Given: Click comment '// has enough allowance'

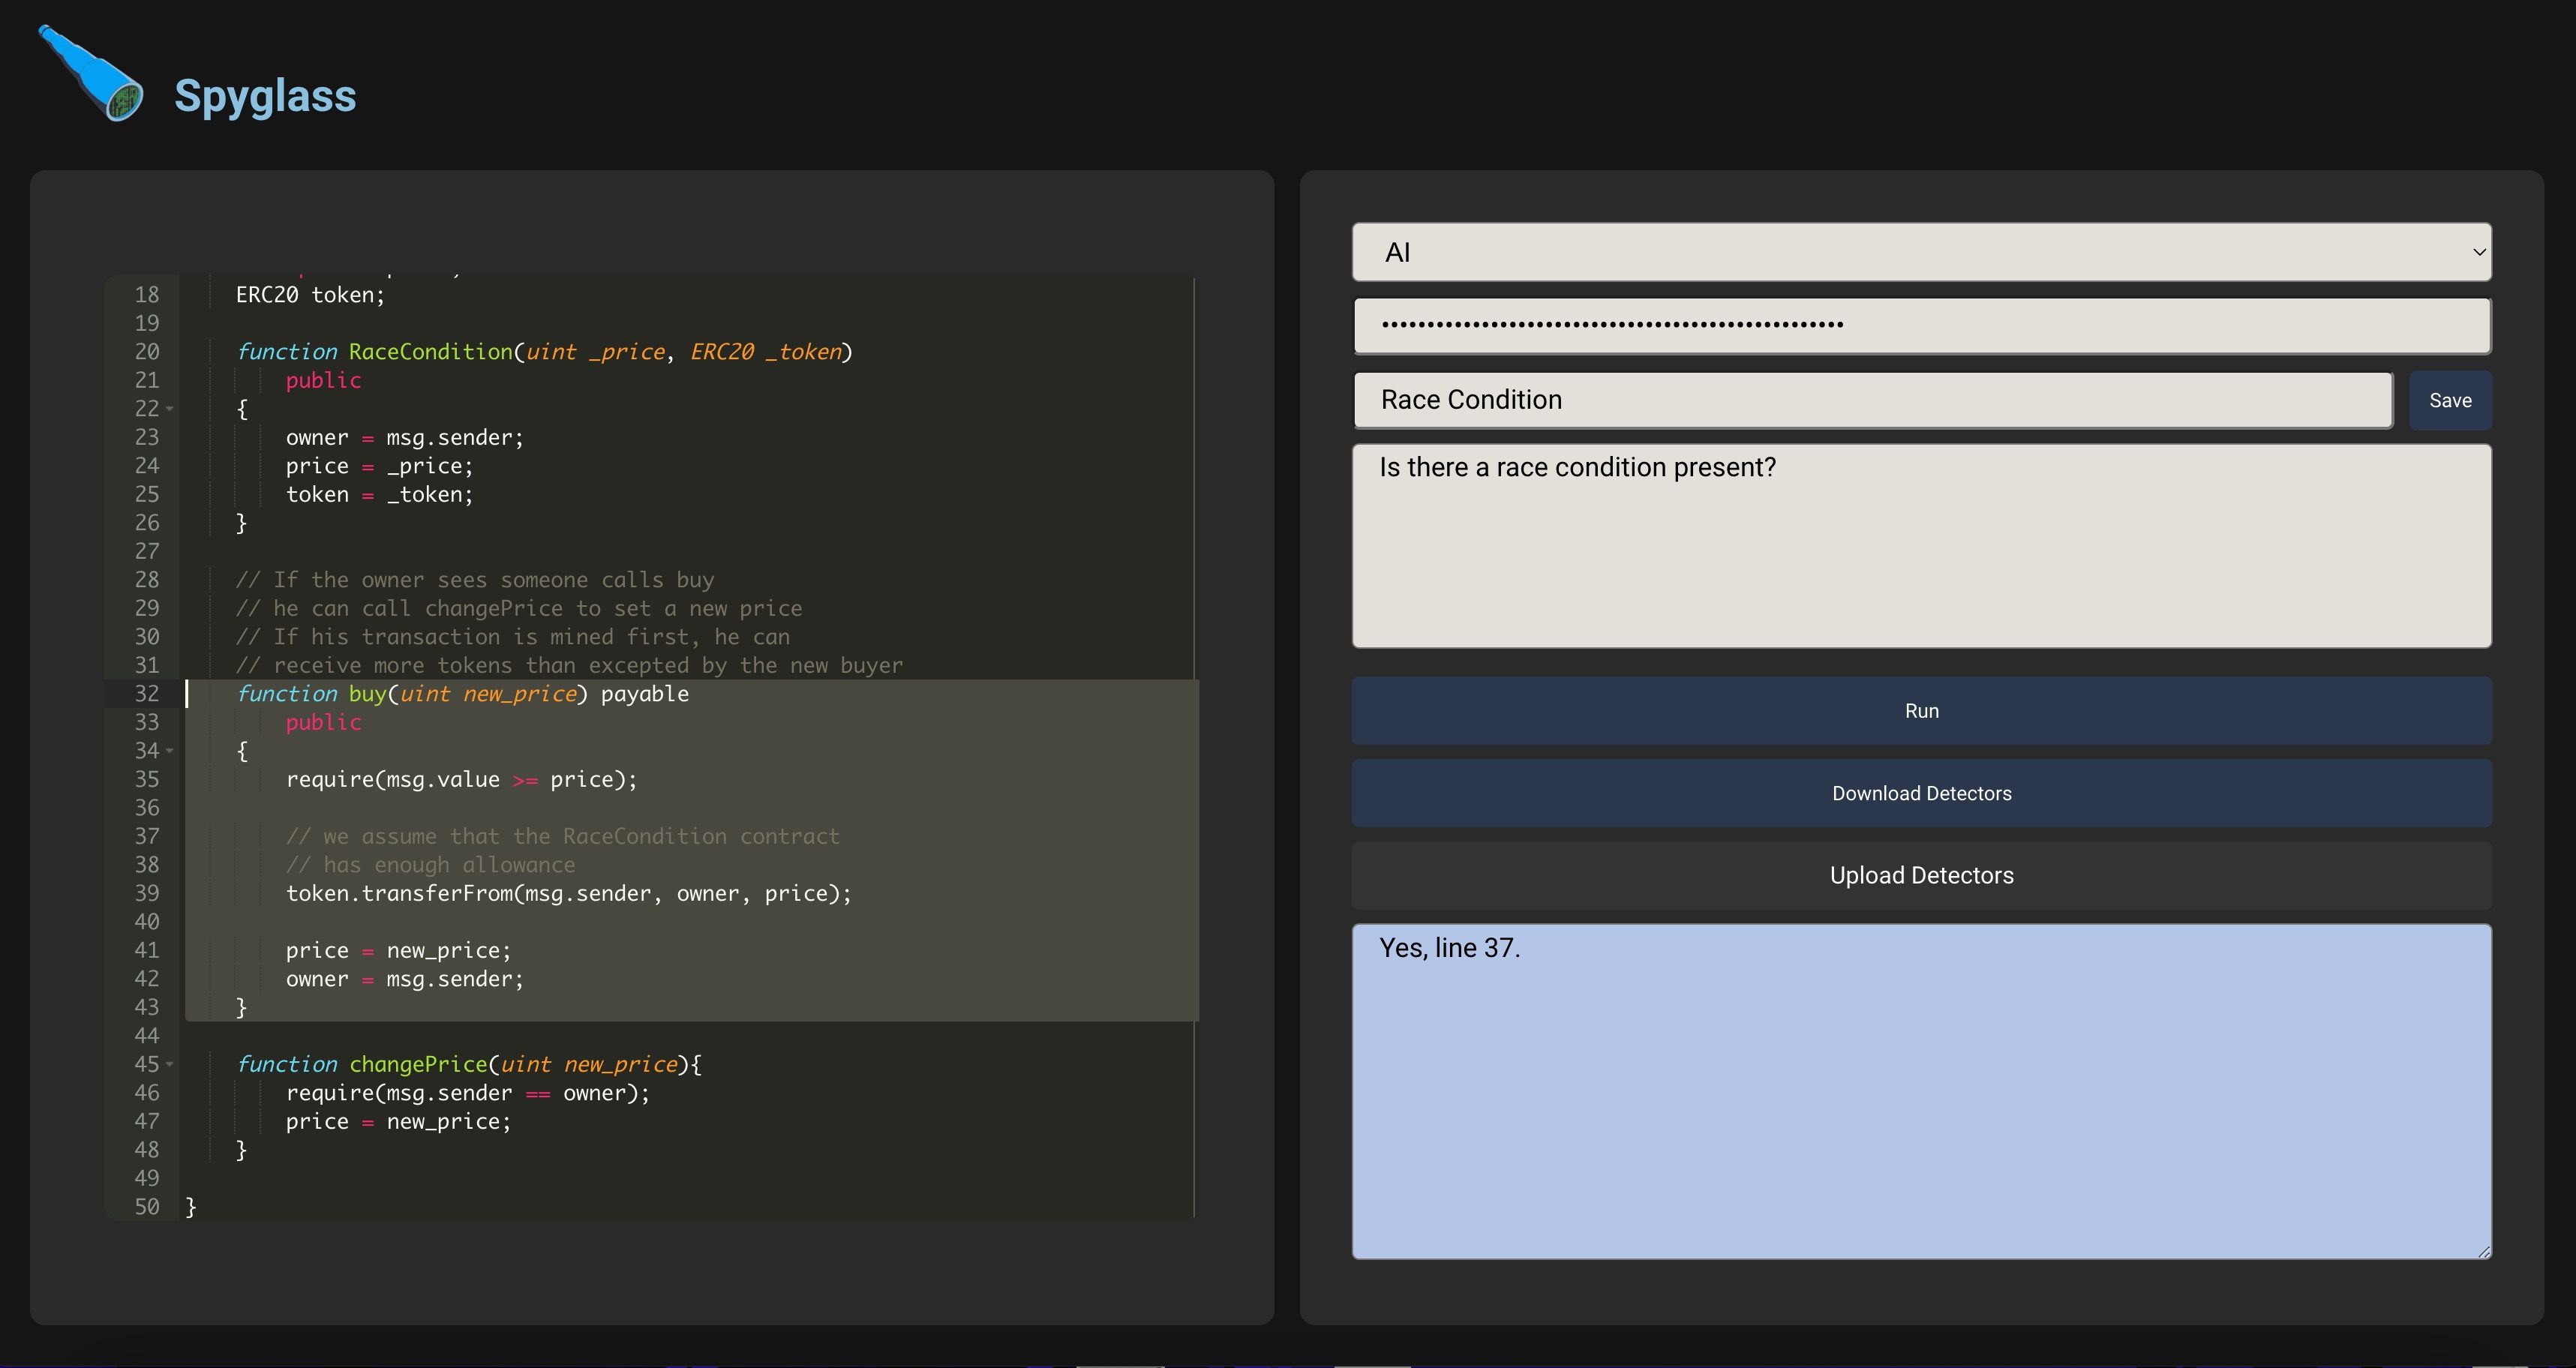Looking at the screenshot, I should (x=430, y=865).
